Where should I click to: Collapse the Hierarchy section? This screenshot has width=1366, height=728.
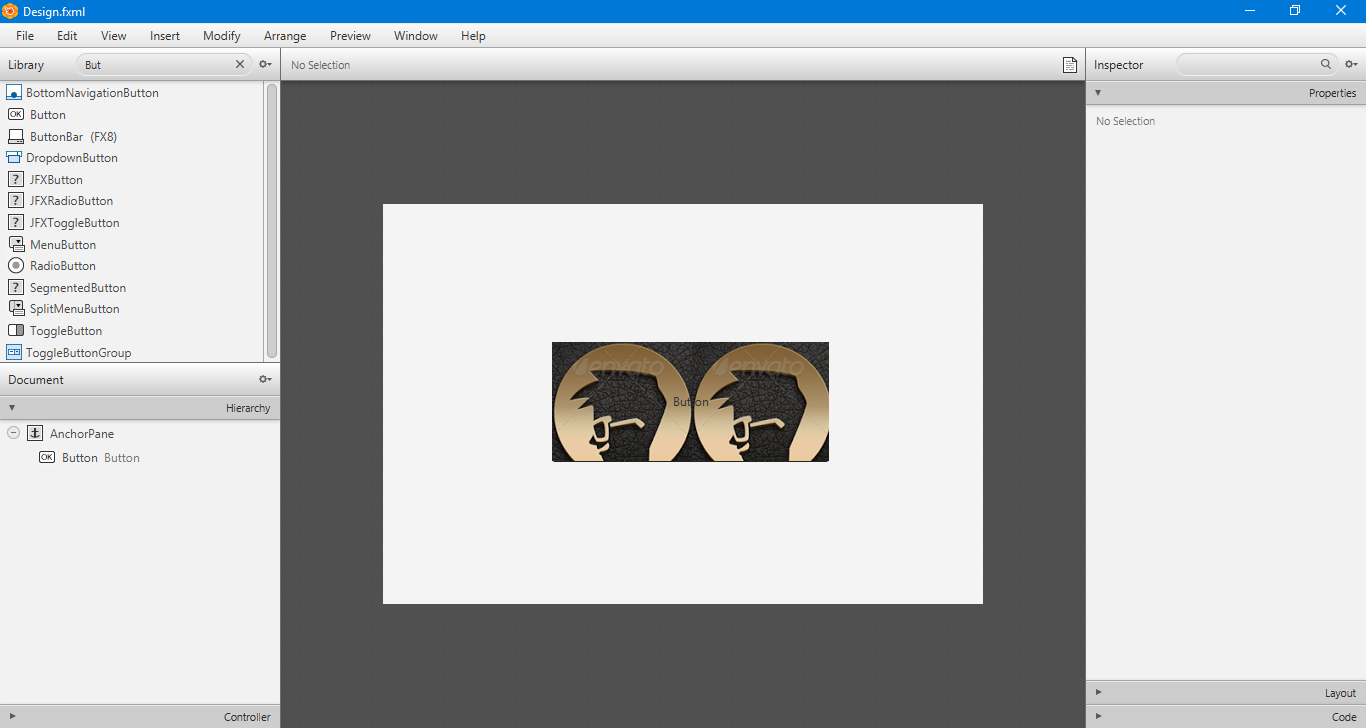pyautogui.click(x=12, y=408)
